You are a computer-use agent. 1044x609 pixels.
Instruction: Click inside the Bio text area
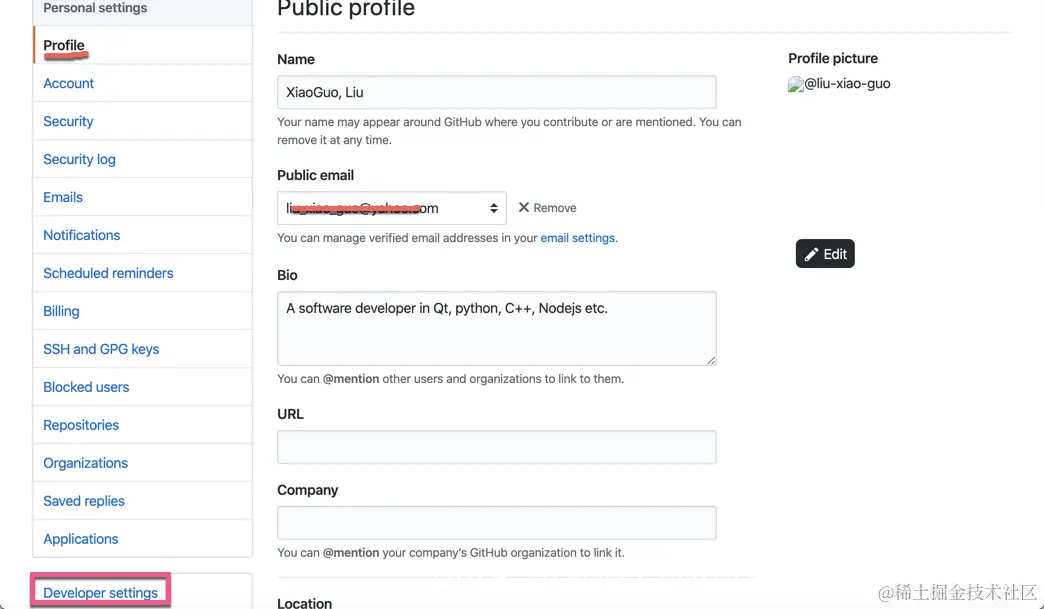click(496, 328)
